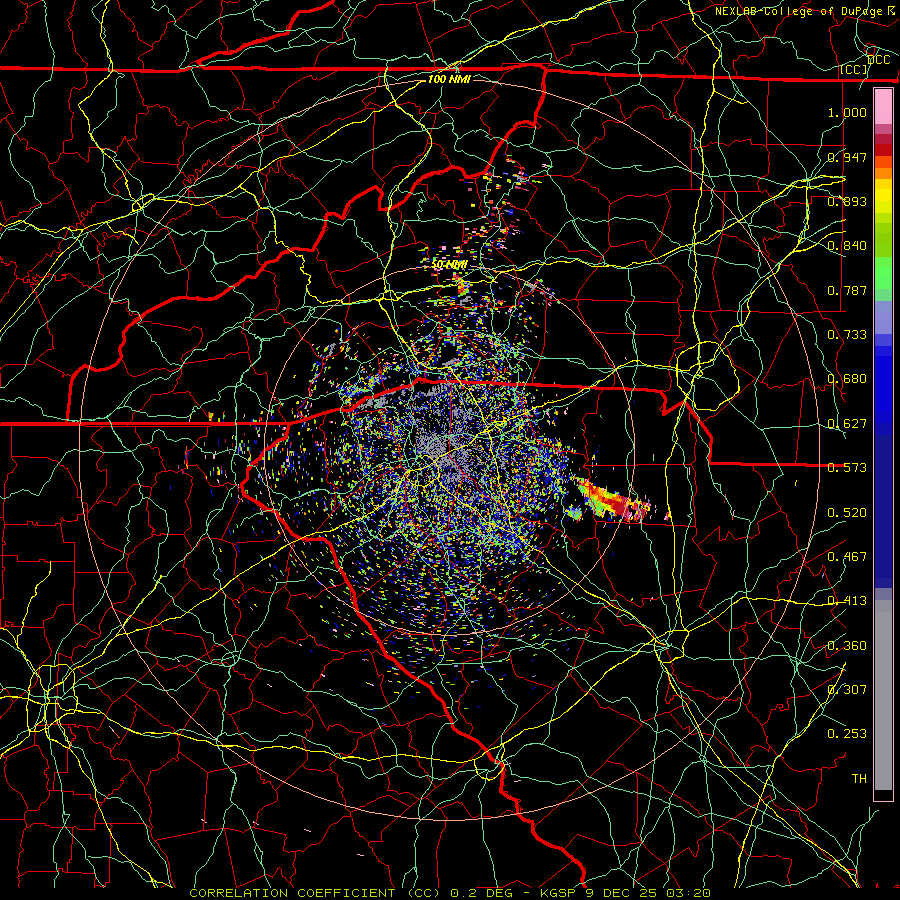Click the 0.520 legend value
The image size is (900, 900).
[x=847, y=513]
